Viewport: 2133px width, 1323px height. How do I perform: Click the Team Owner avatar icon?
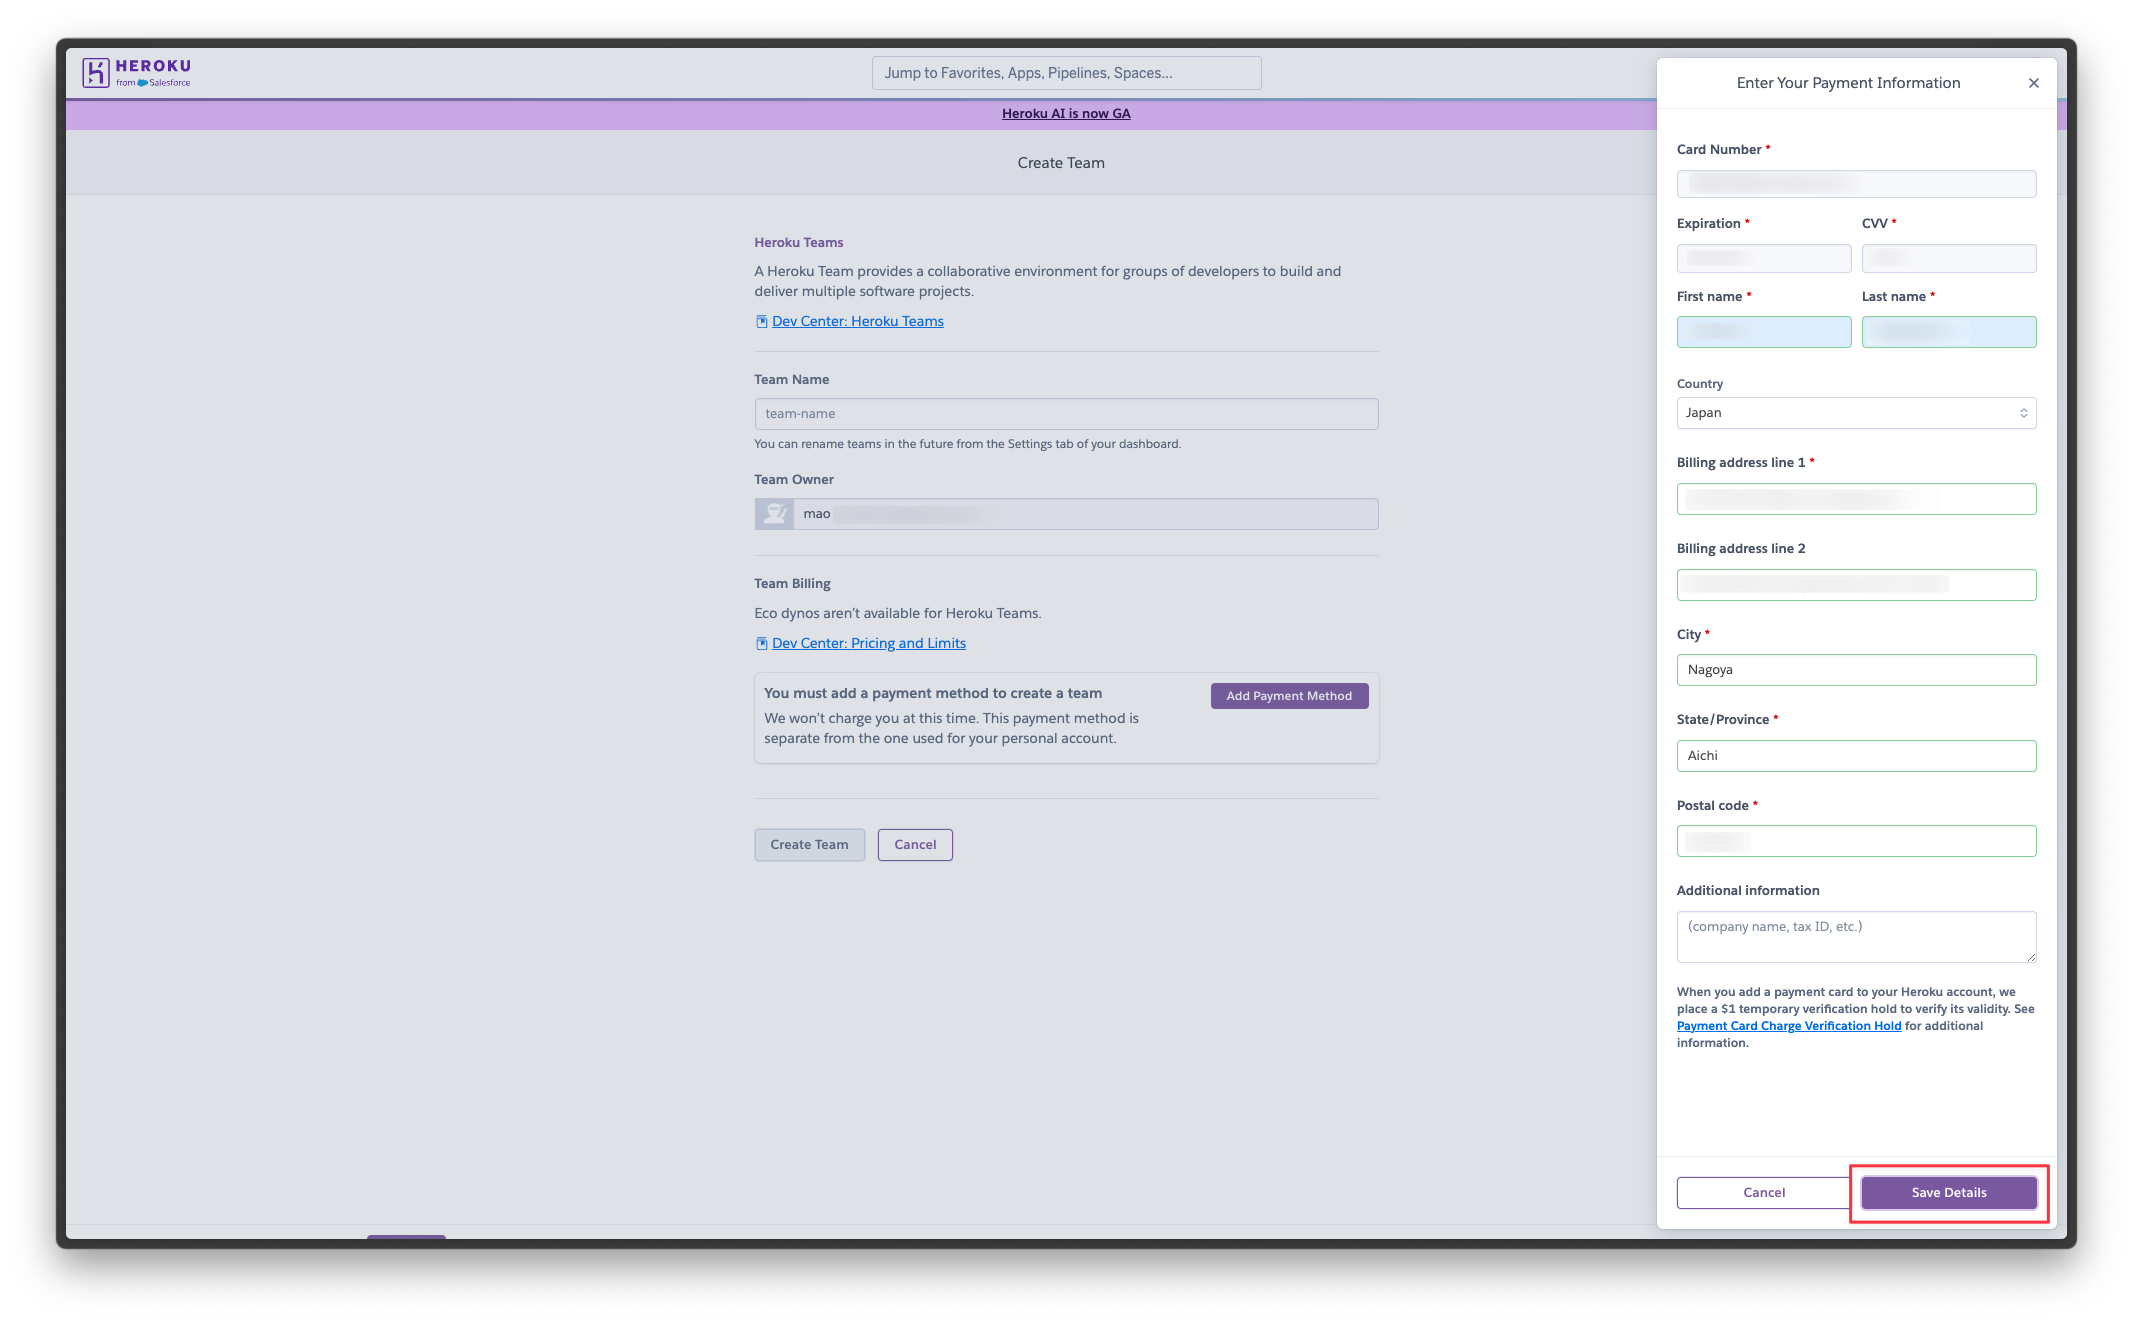click(774, 514)
